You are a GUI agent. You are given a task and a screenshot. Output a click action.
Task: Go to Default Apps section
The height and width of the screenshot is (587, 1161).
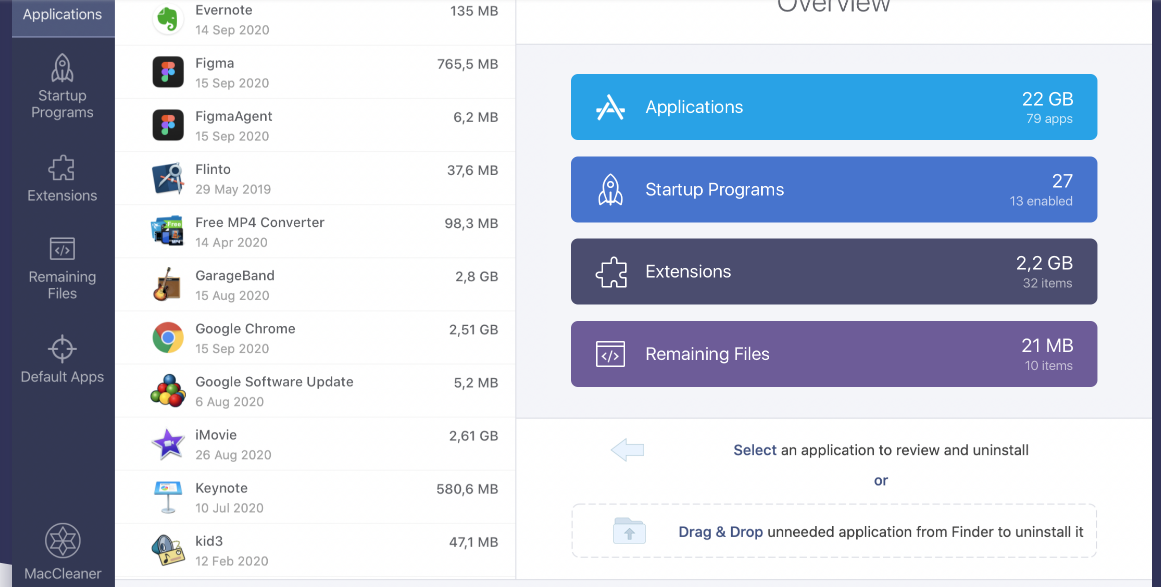click(62, 359)
